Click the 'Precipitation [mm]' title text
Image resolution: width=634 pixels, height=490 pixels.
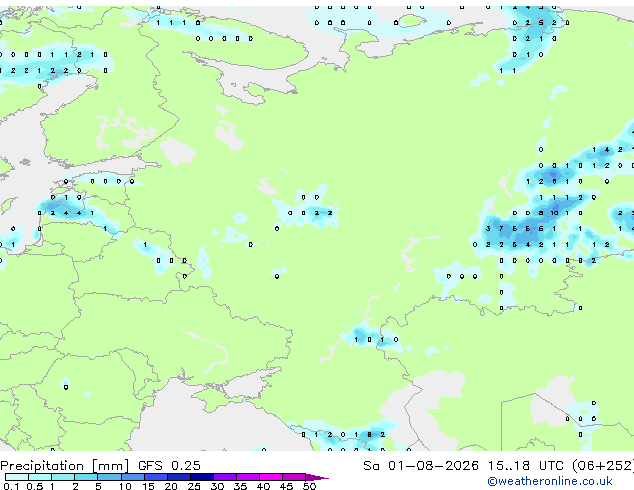point(65,466)
